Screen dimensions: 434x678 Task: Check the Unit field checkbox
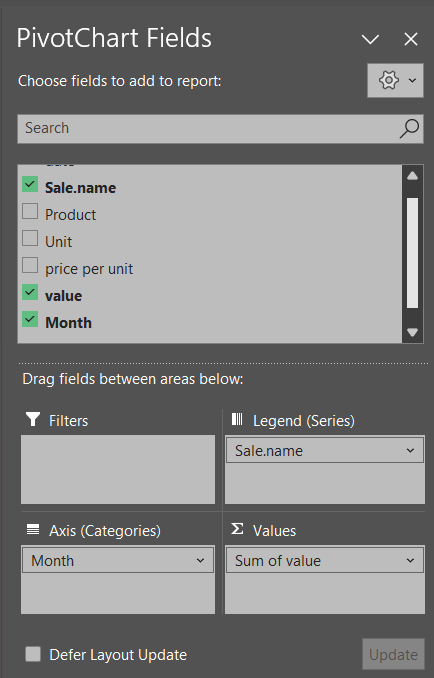click(30, 238)
